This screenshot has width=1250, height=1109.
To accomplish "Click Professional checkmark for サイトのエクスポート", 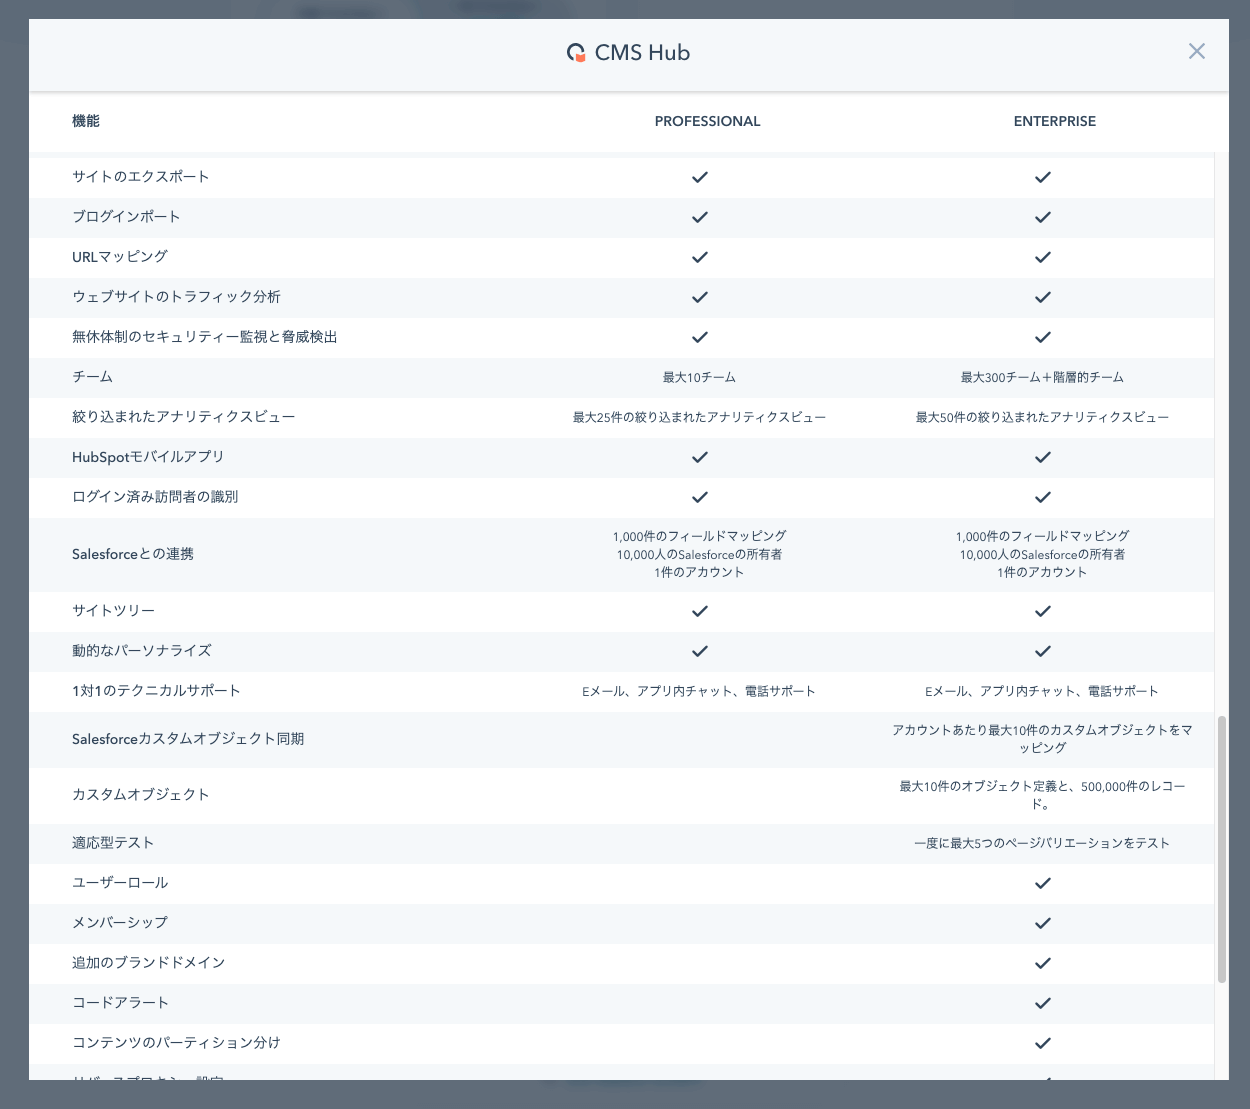I will [700, 177].
